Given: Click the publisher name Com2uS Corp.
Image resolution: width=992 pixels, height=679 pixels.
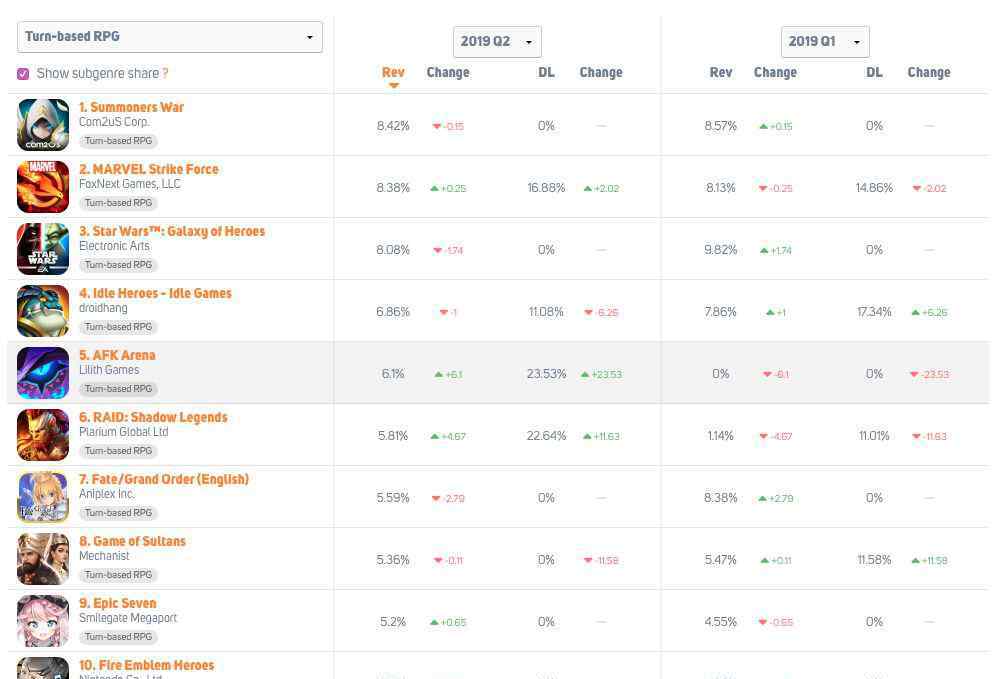Looking at the screenshot, I should pyautogui.click(x=115, y=122).
